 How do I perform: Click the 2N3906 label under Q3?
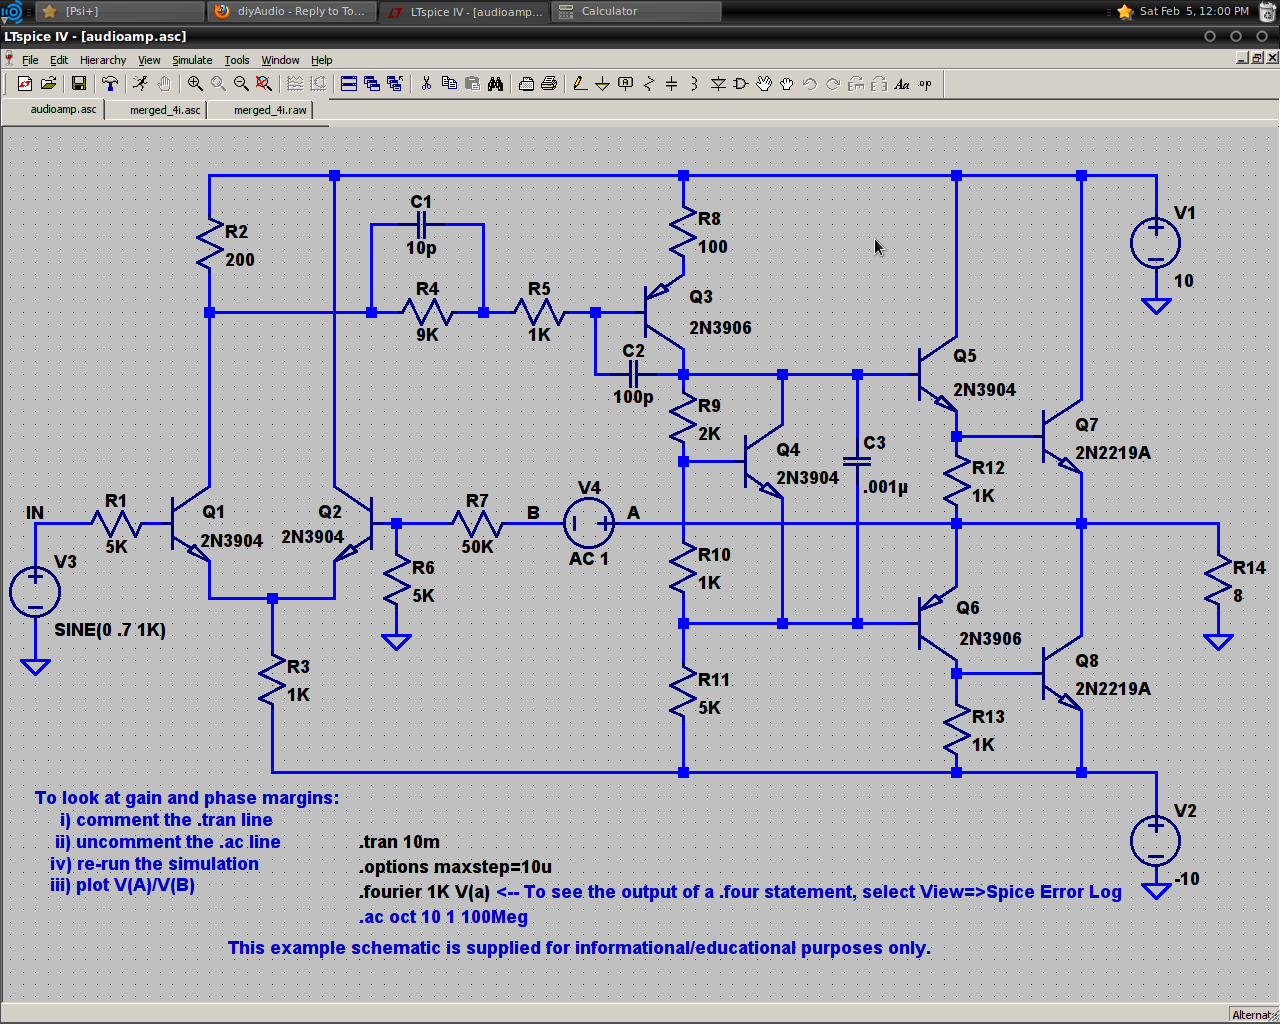(720, 328)
